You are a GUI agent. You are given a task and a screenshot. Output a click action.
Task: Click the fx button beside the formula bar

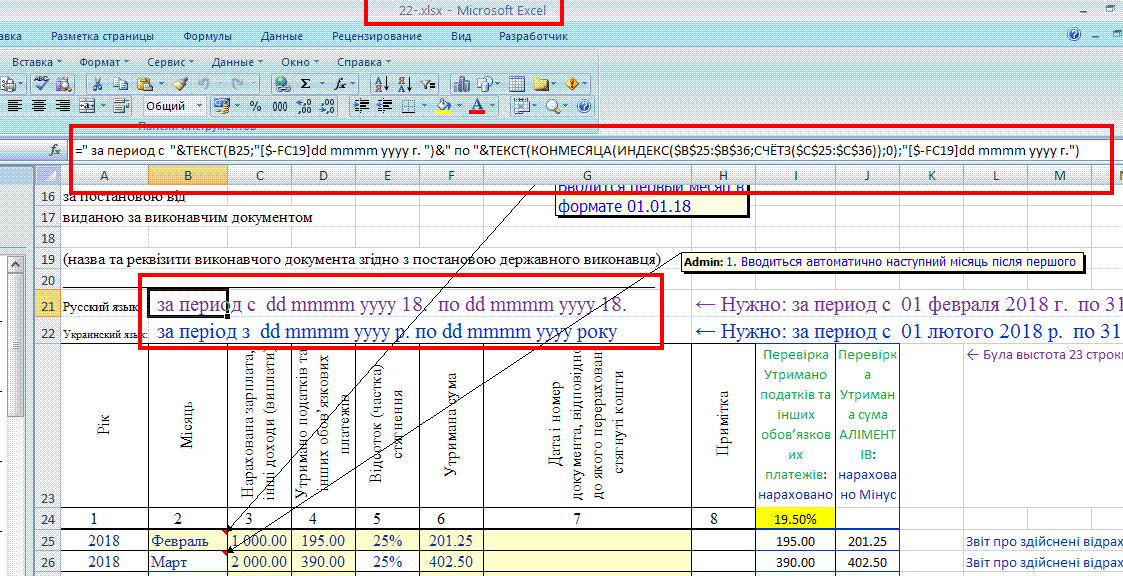(55, 151)
